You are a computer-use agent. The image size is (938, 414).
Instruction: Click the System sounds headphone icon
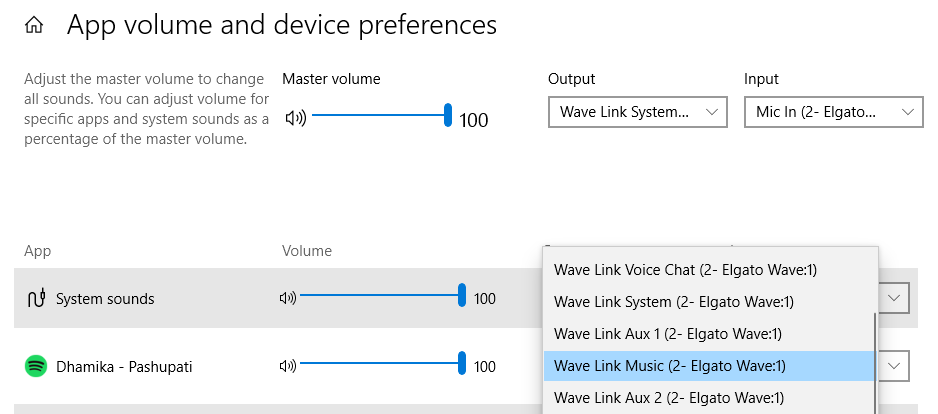click(36, 298)
